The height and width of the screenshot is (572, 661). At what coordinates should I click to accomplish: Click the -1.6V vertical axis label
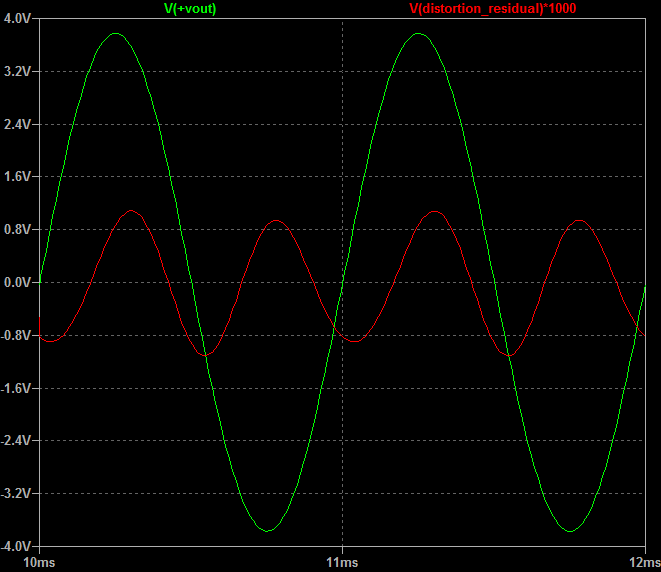click(16, 388)
